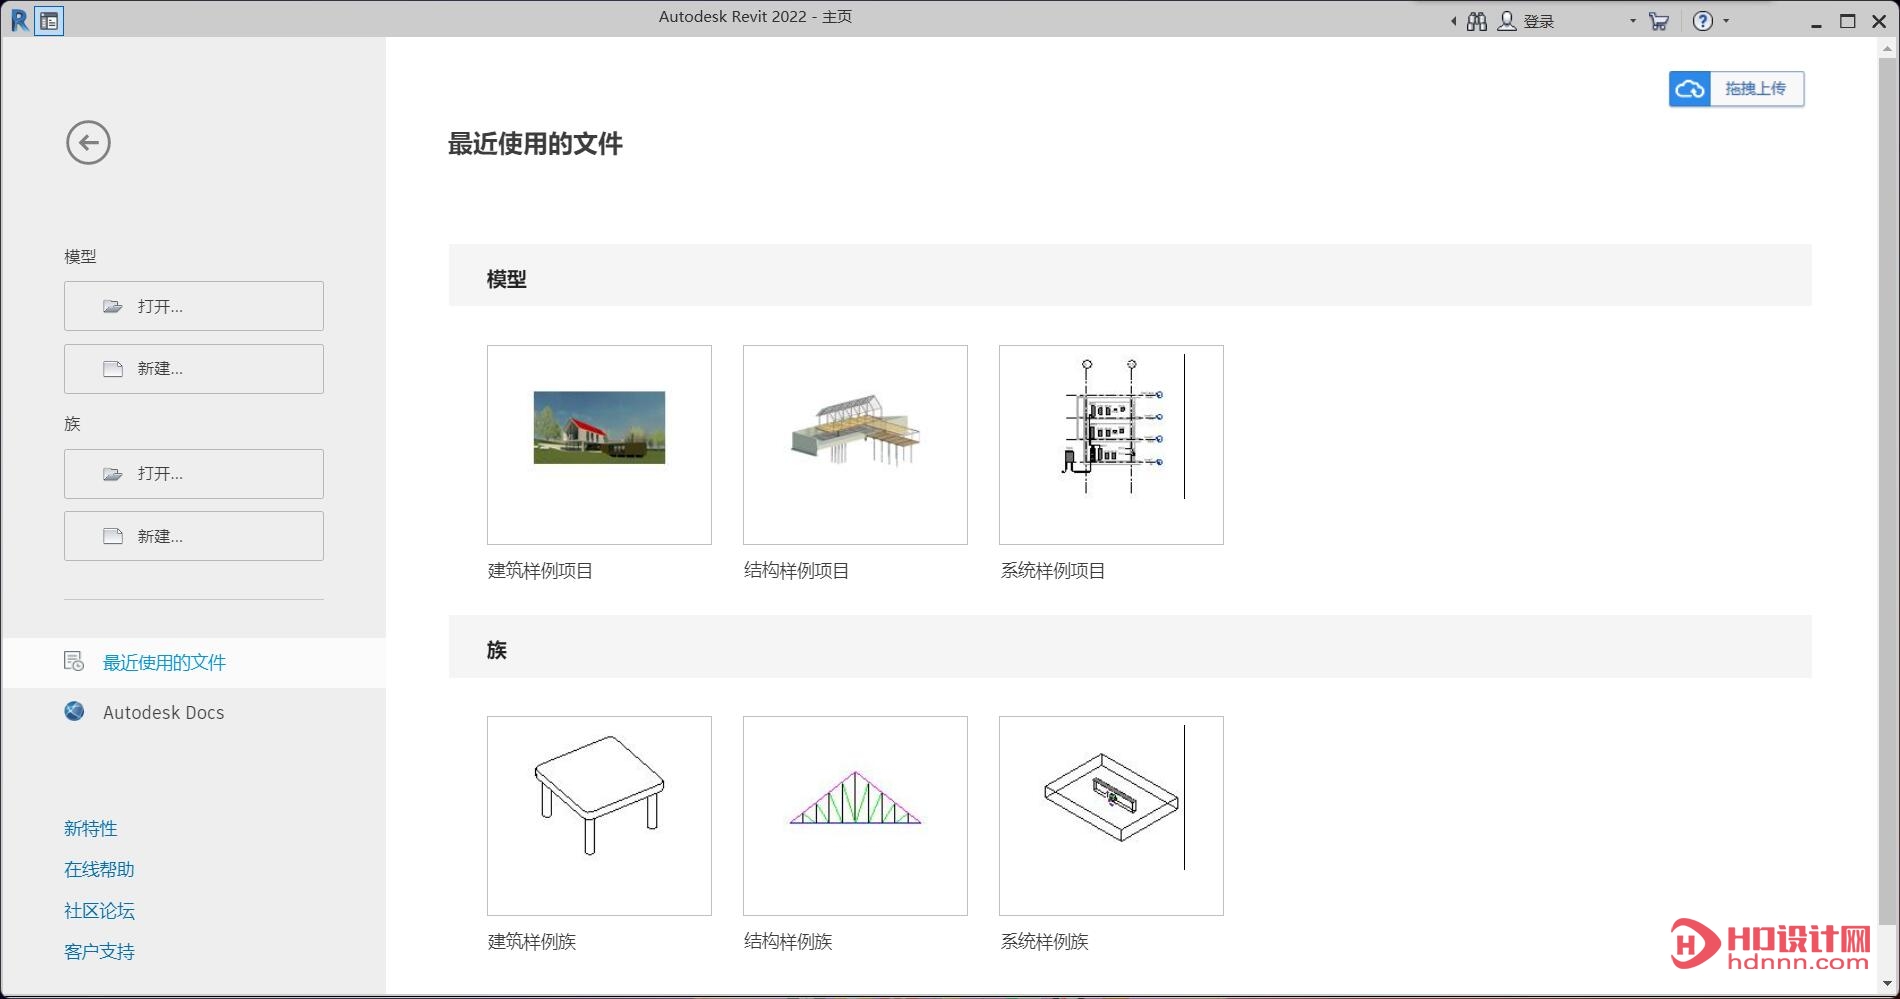This screenshot has width=1900, height=999.
Task: Maximize the Revit window
Action: coord(1847,21)
